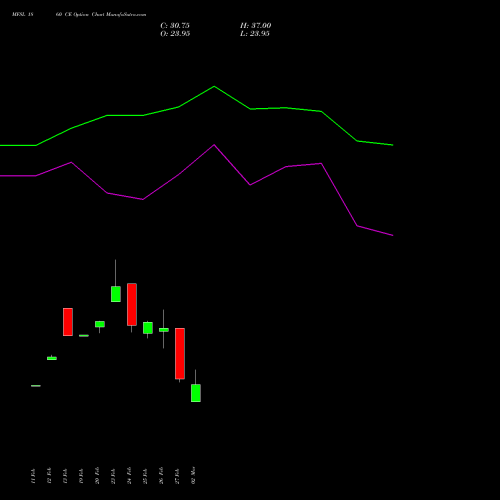This screenshot has width=500, height=500.
Task: Click the close value C: 30.75
Action: tap(175, 26)
